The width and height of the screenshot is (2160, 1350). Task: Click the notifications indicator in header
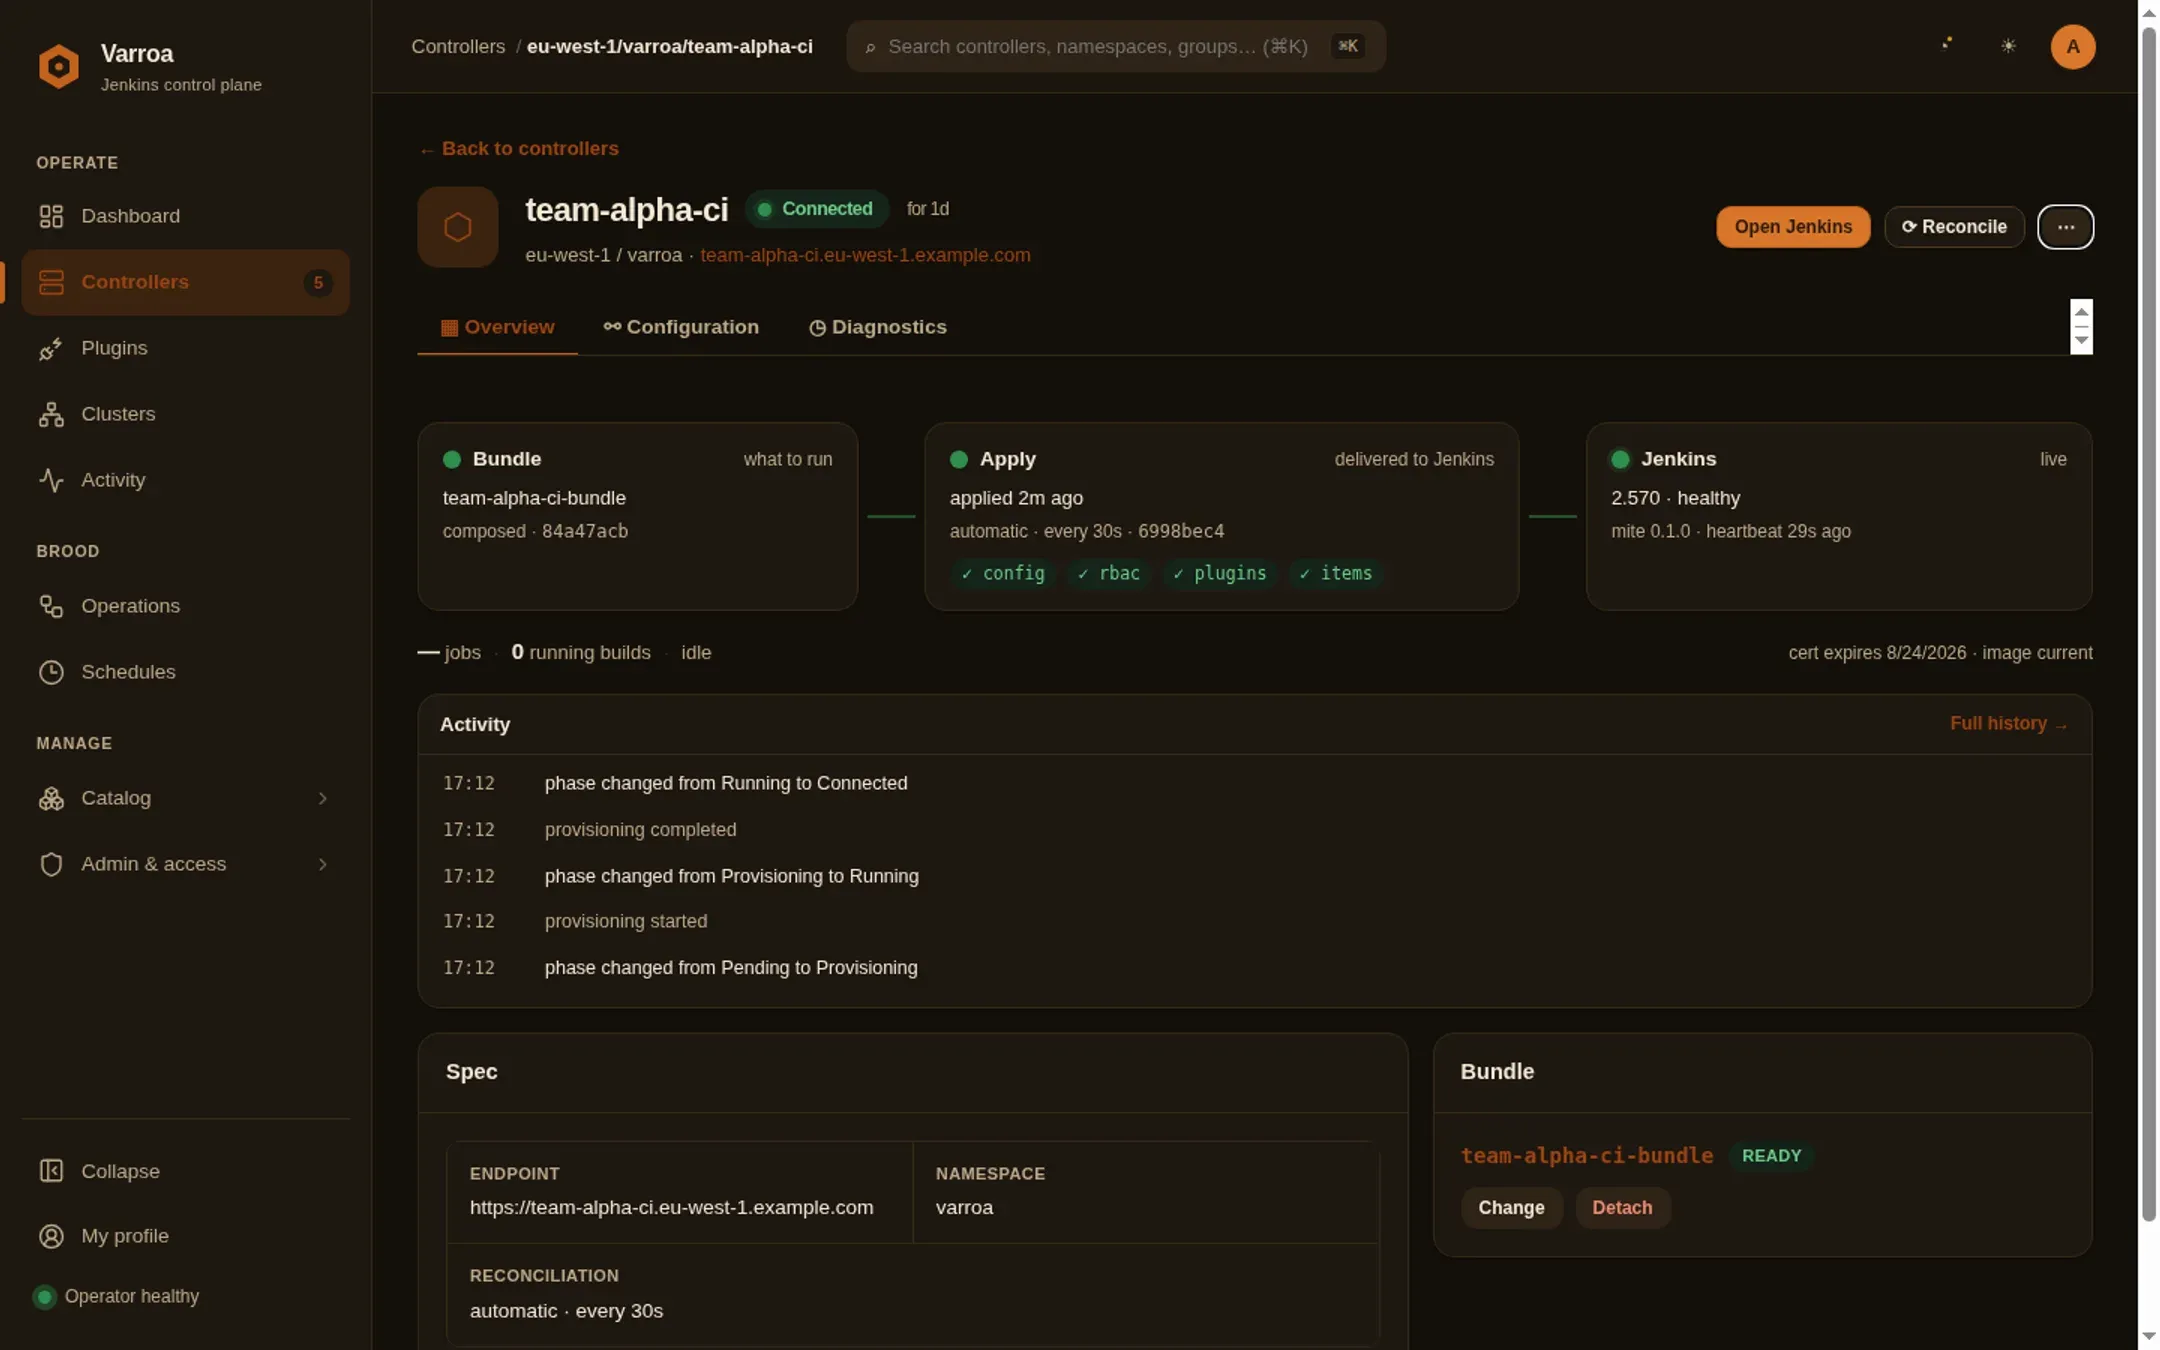click(1946, 46)
